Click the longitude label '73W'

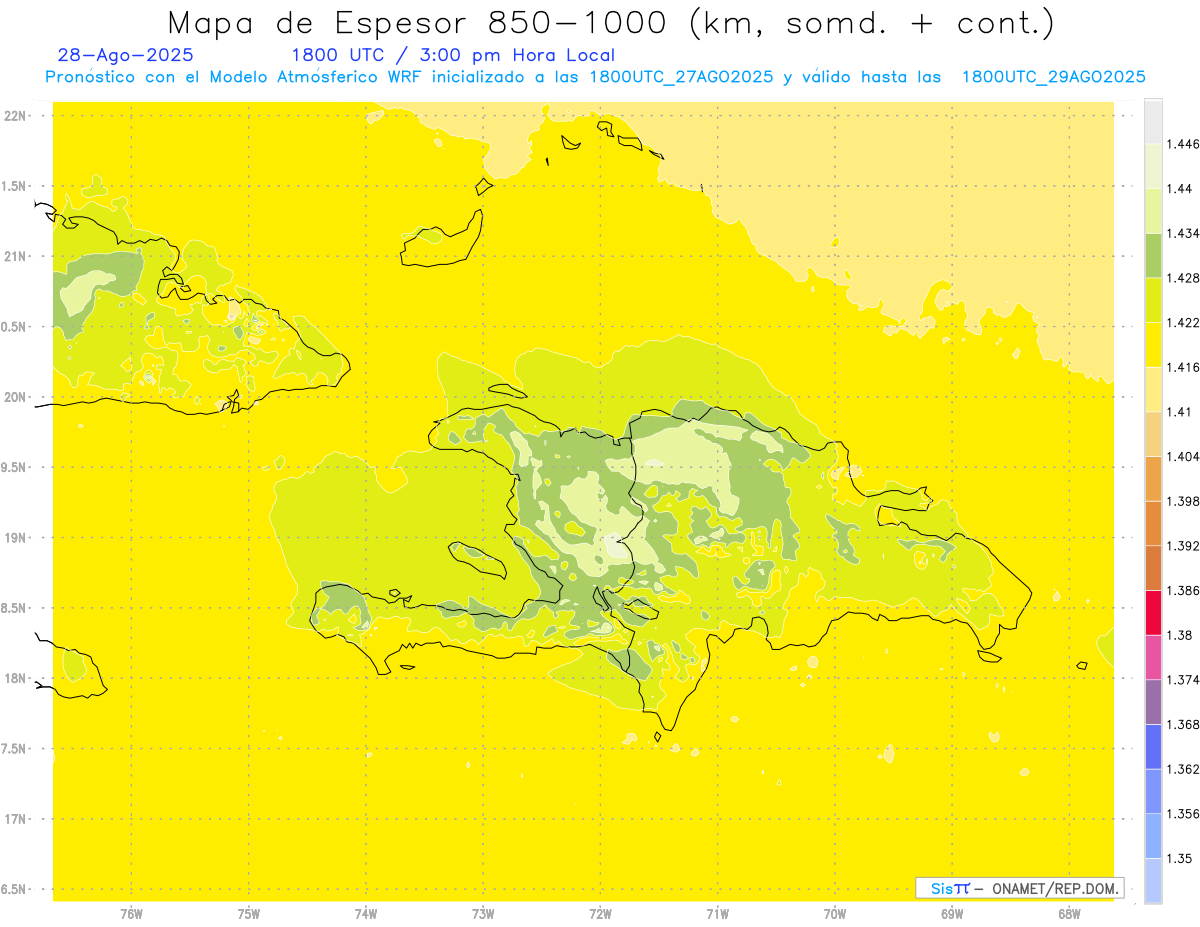(483, 913)
